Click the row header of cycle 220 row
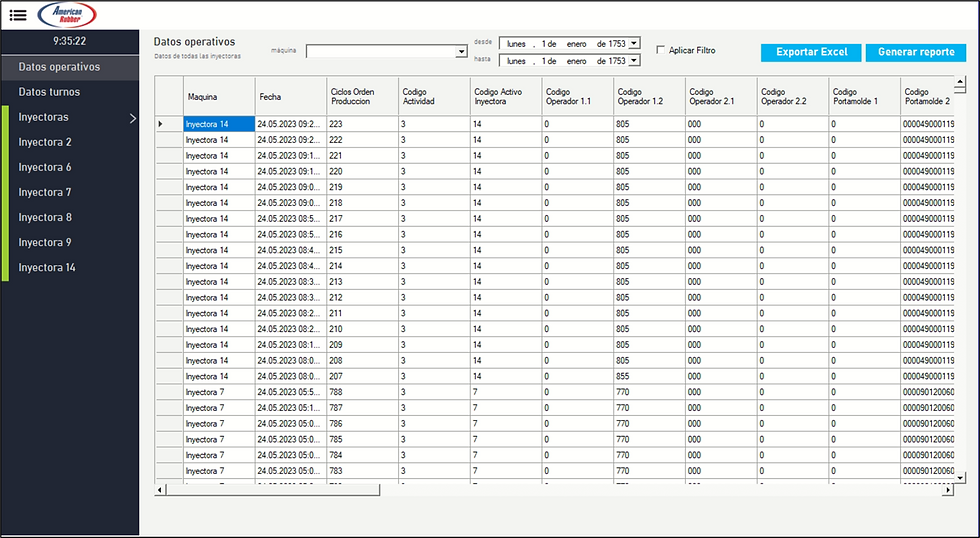This screenshot has height=538, width=980. click(x=169, y=171)
